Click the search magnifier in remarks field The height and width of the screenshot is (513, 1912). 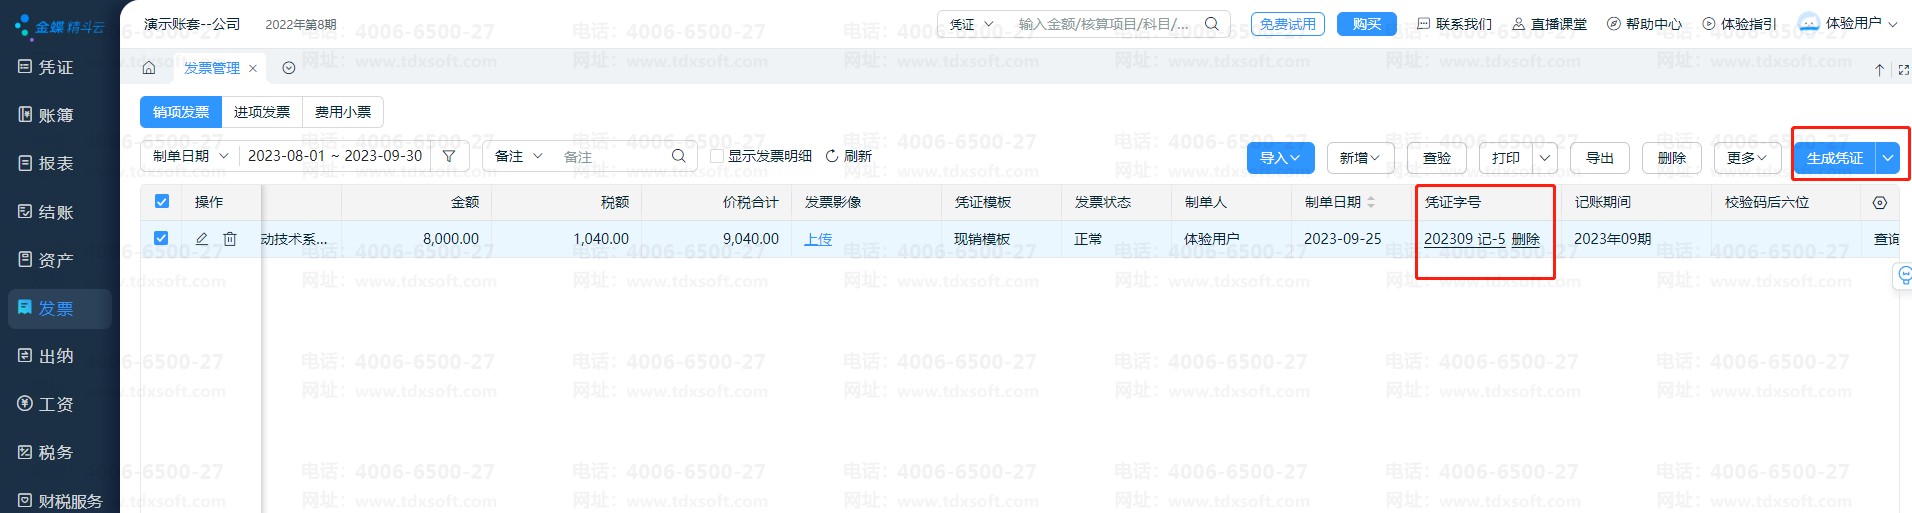coord(678,156)
